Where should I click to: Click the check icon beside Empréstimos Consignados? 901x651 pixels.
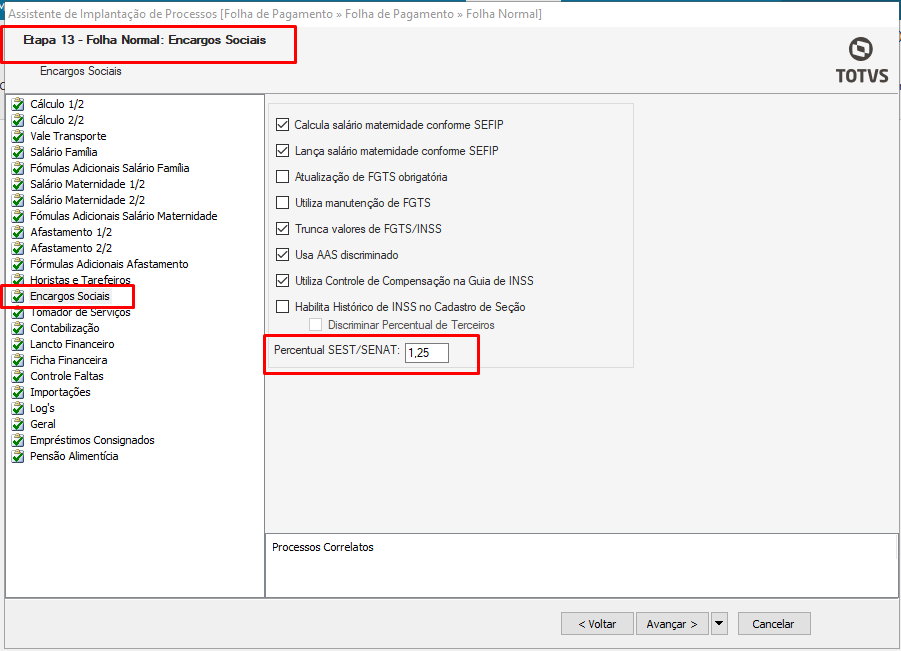point(18,440)
